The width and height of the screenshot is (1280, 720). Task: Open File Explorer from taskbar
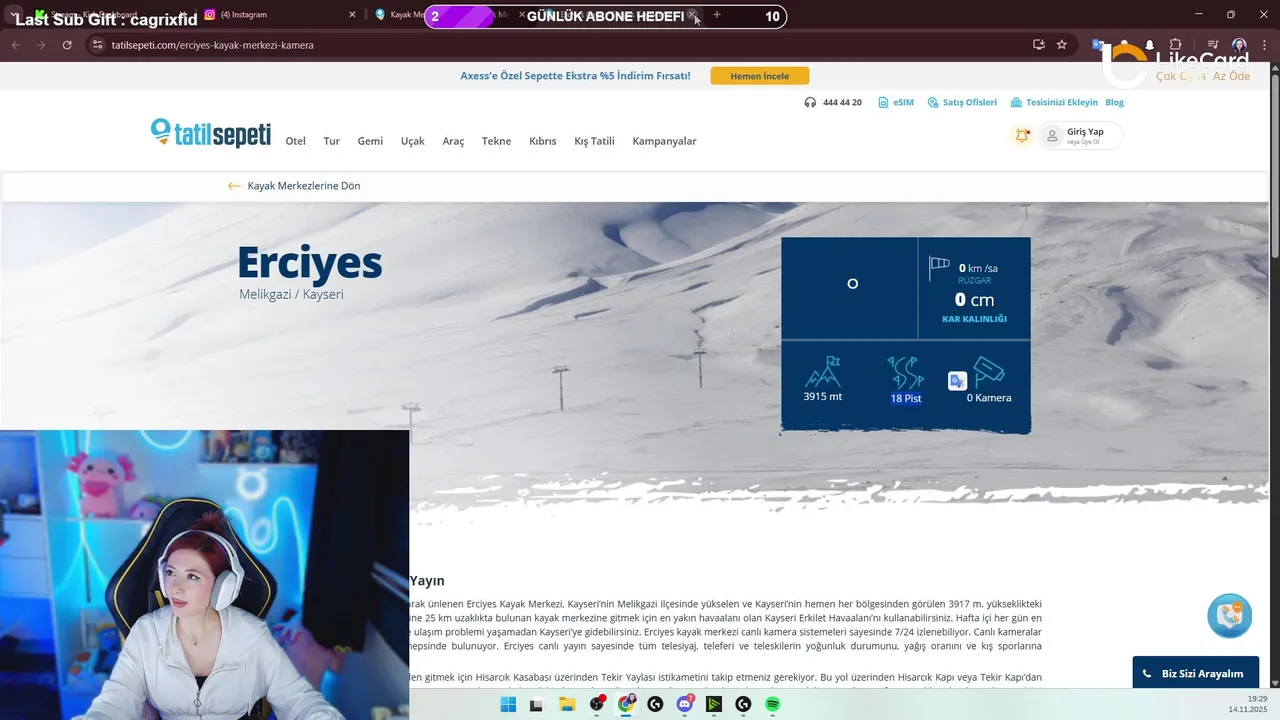566,704
